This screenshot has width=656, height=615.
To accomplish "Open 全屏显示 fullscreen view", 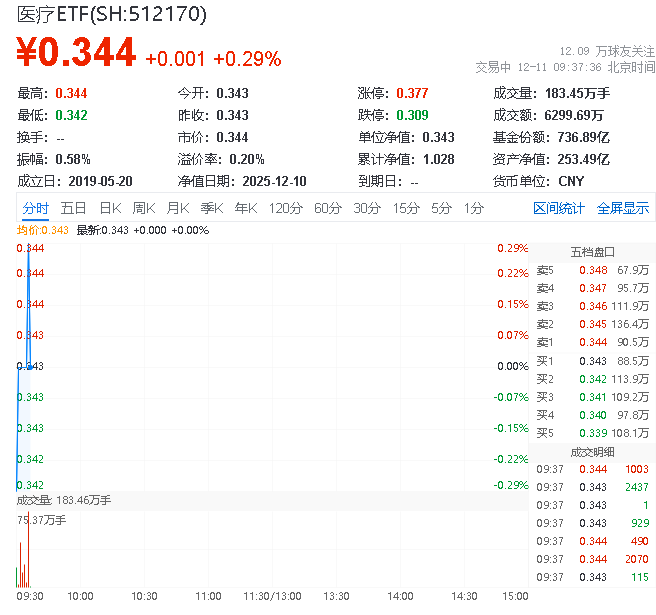I will click(x=623, y=208).
